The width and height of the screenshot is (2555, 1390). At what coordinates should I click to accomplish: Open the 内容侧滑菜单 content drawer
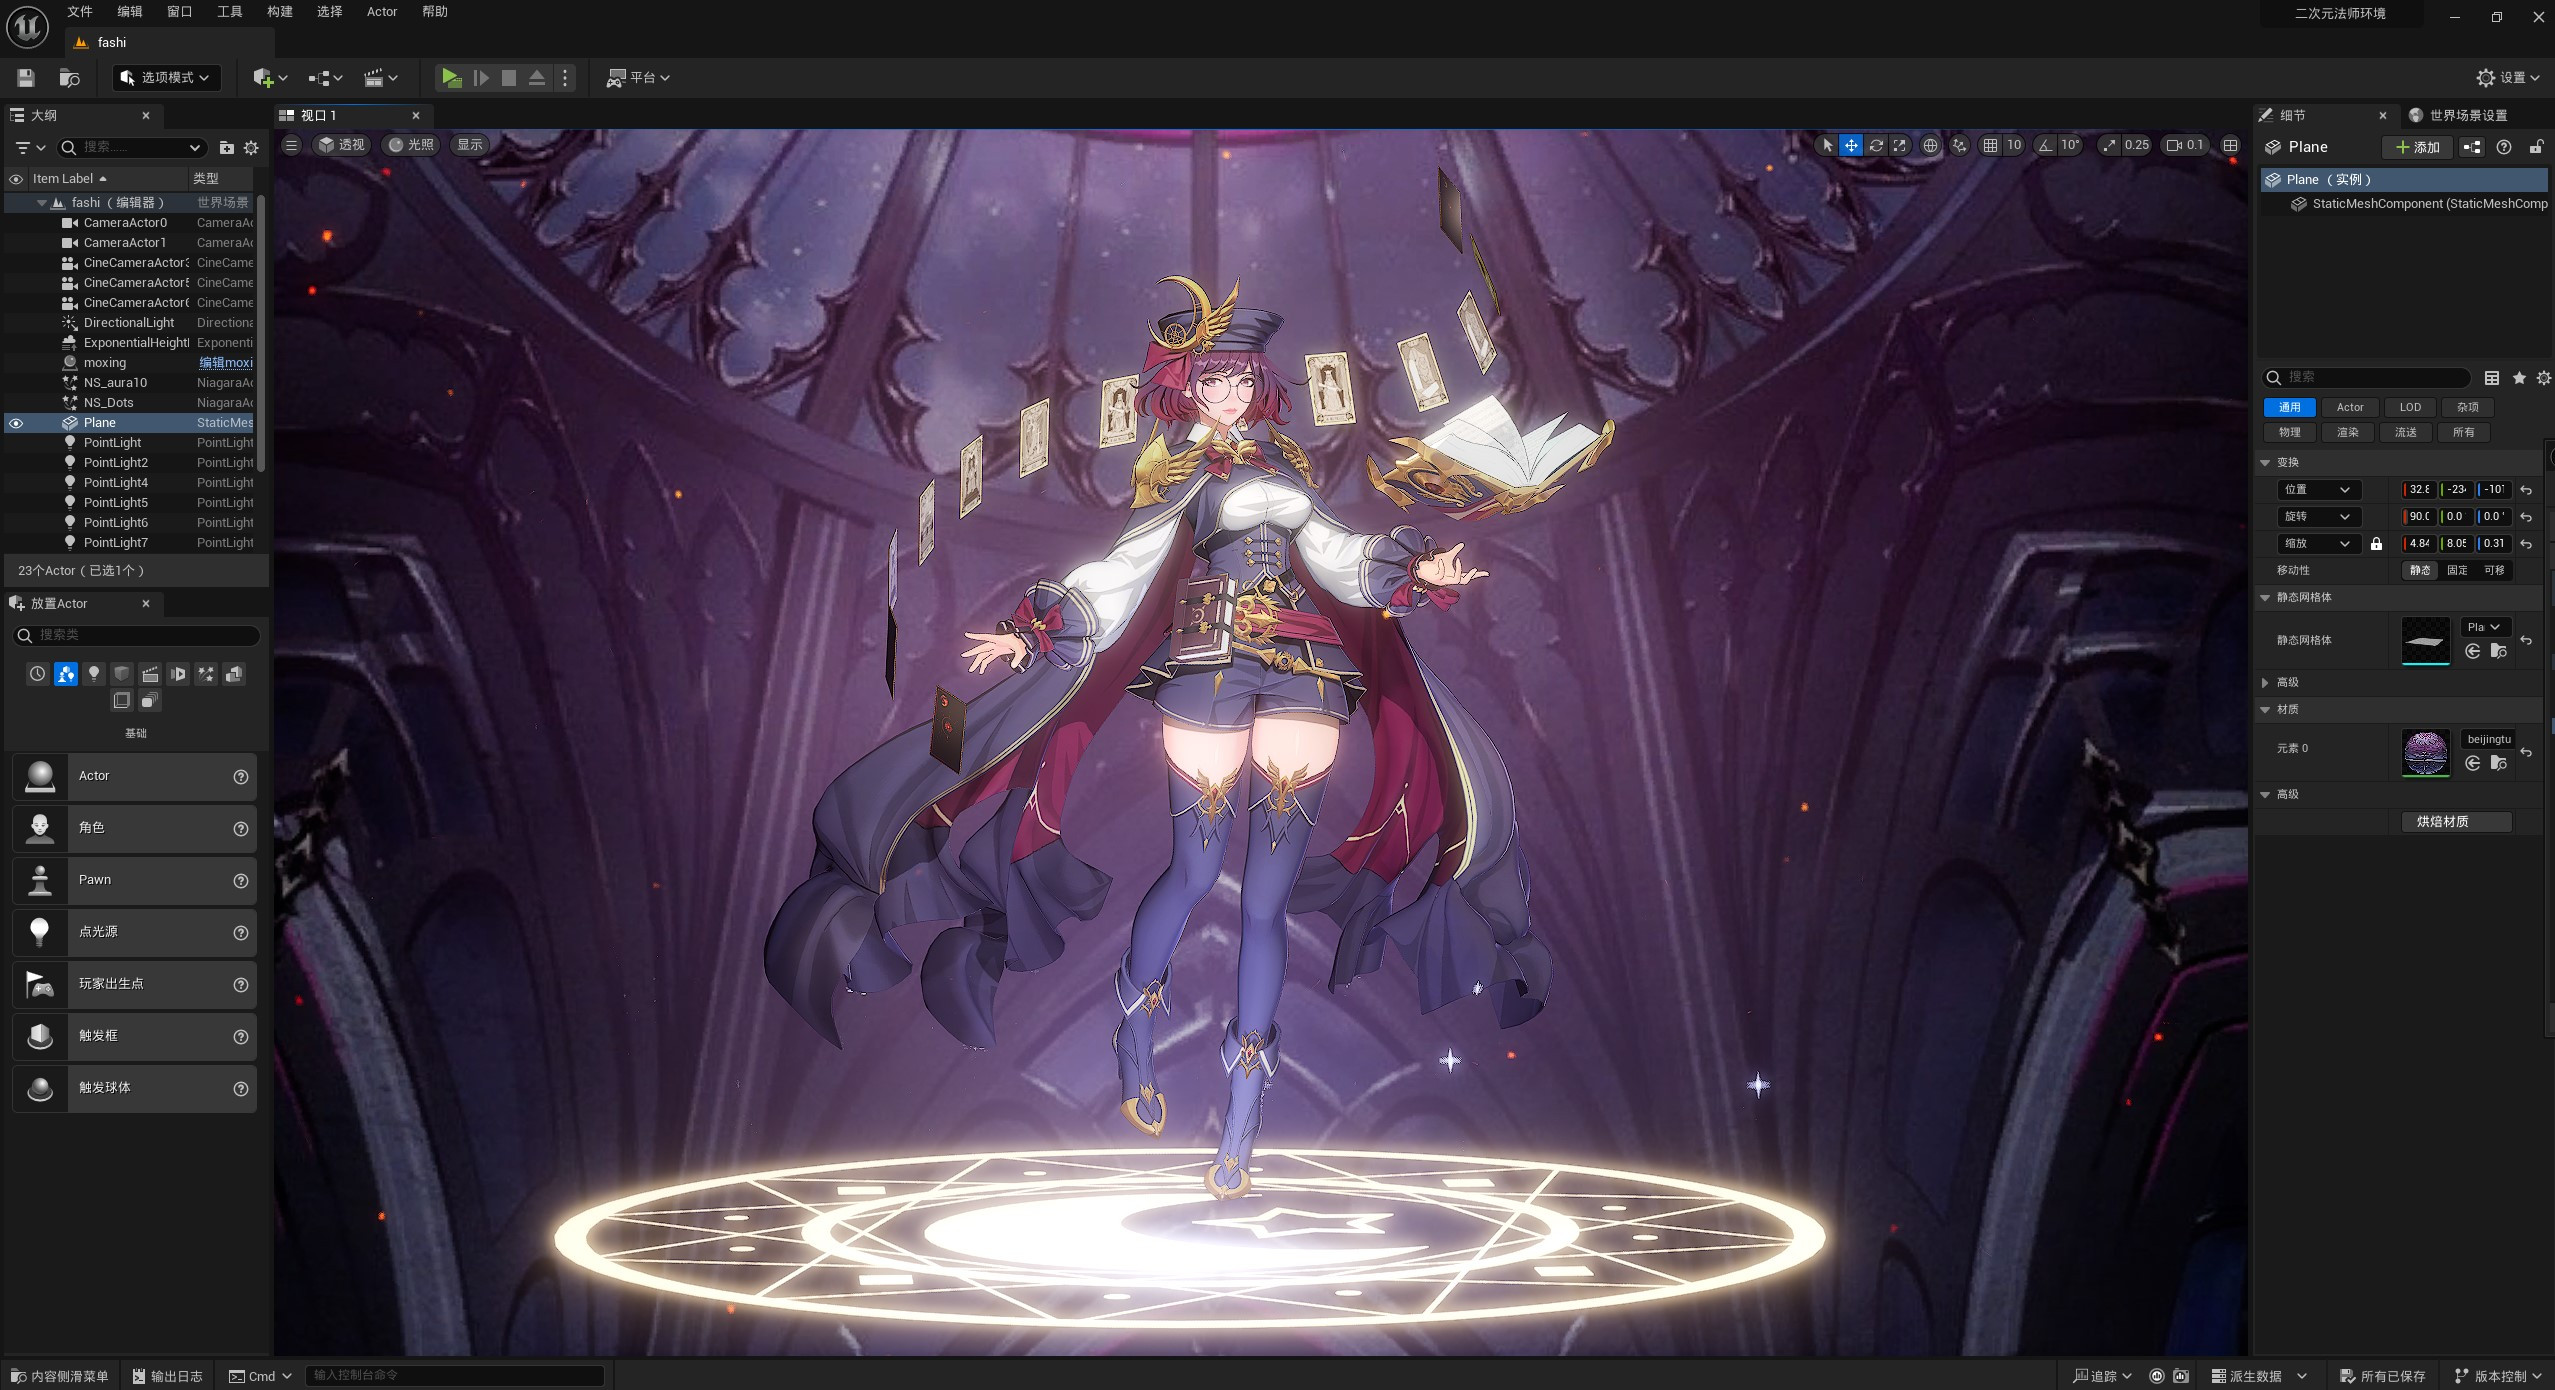[60, 1376]
